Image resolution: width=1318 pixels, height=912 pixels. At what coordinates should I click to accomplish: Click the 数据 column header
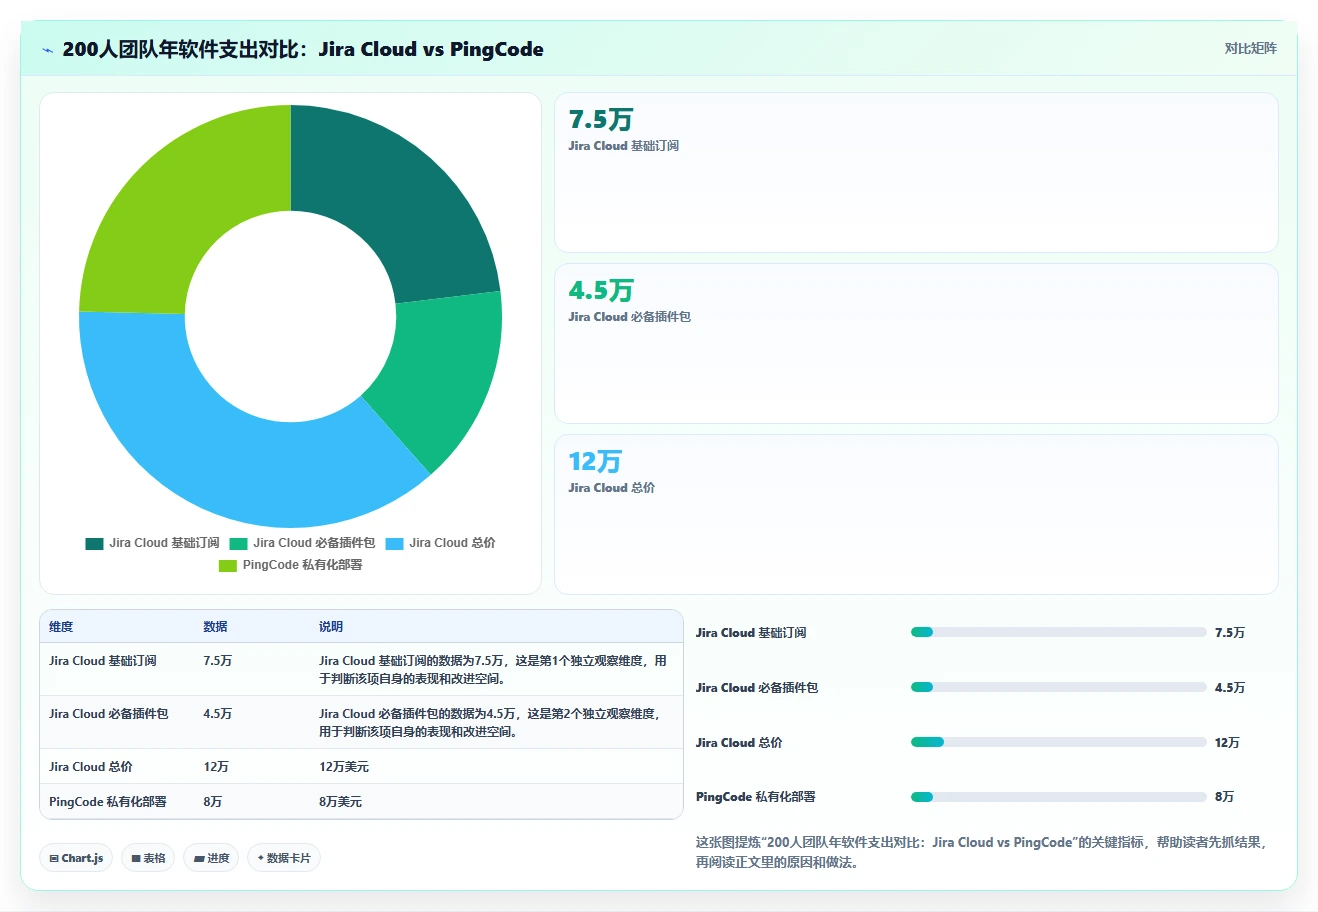click(x=215, y=627)
